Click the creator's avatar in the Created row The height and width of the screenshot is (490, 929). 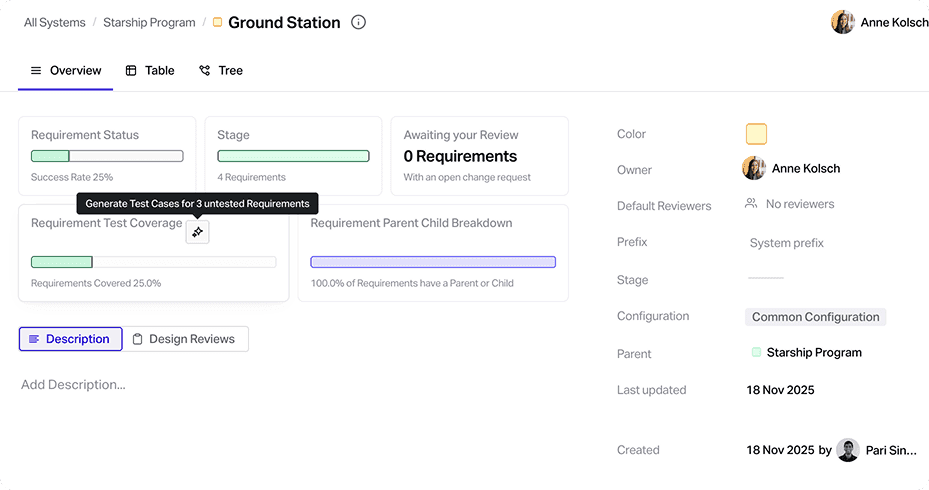[847, 450]
